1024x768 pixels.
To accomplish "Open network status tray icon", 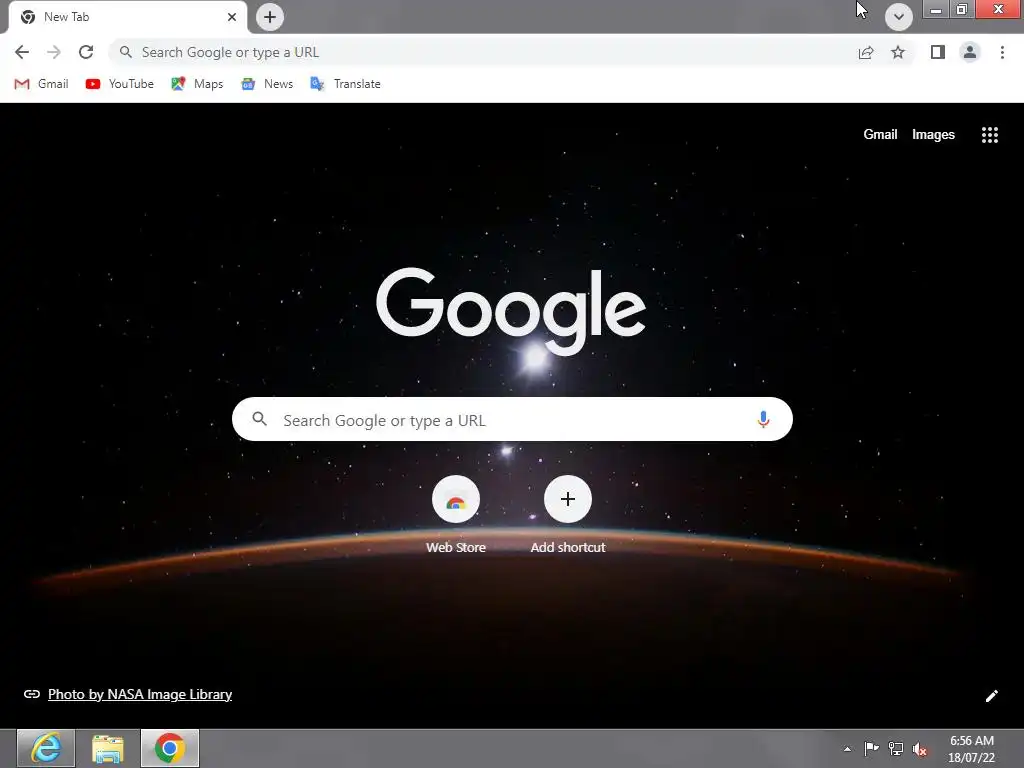I will (x=896, y=749).
